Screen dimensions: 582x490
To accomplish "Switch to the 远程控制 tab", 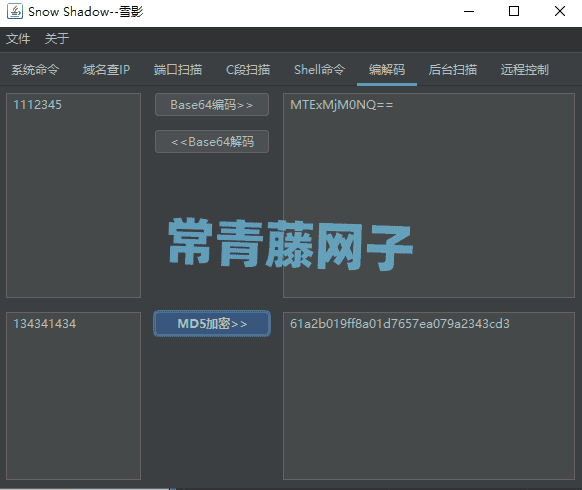I will point(524,70).
